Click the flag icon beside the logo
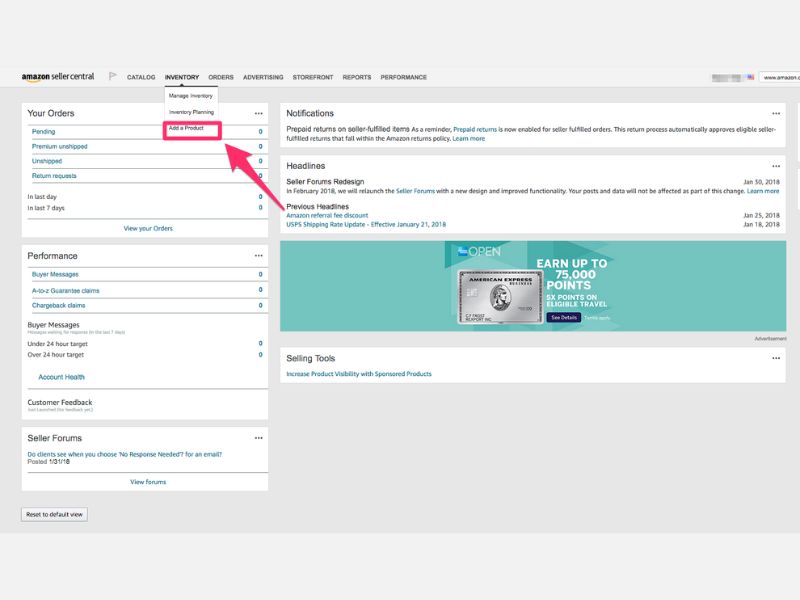The height and width of the screenshot is (600, 800). (113, 77)
